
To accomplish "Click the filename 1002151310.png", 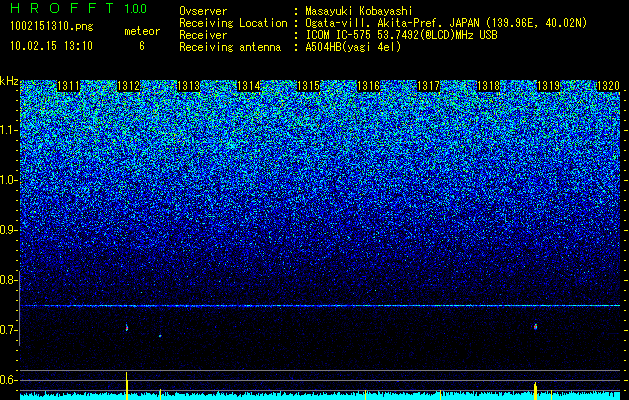I will coord(52,26).
